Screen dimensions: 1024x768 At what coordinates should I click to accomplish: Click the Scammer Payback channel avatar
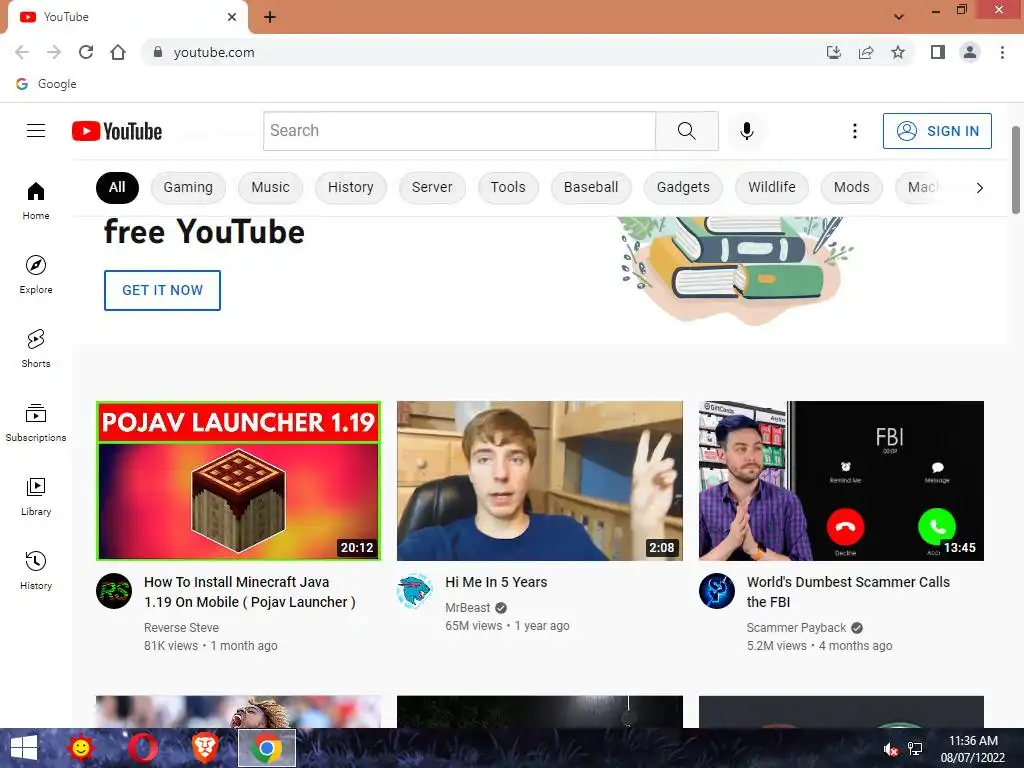tap(716, 591)
